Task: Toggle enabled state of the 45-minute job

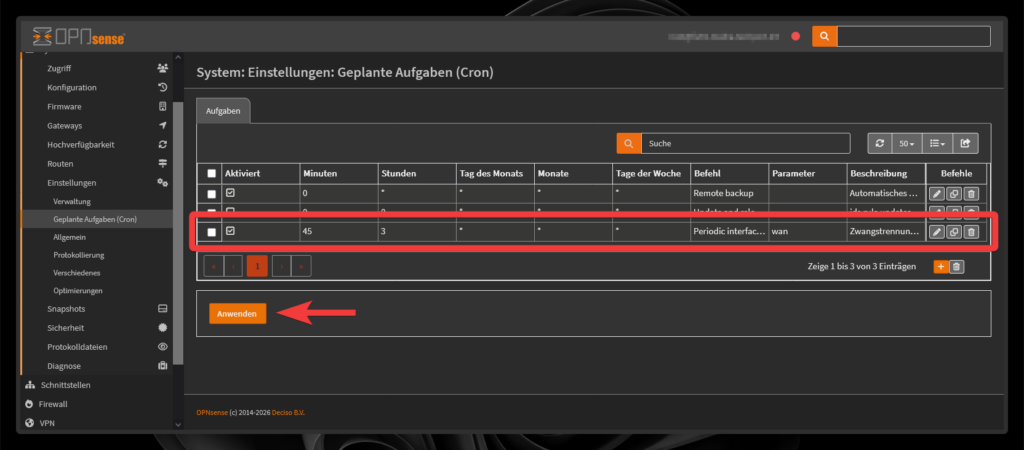Action: pos(230,231)
